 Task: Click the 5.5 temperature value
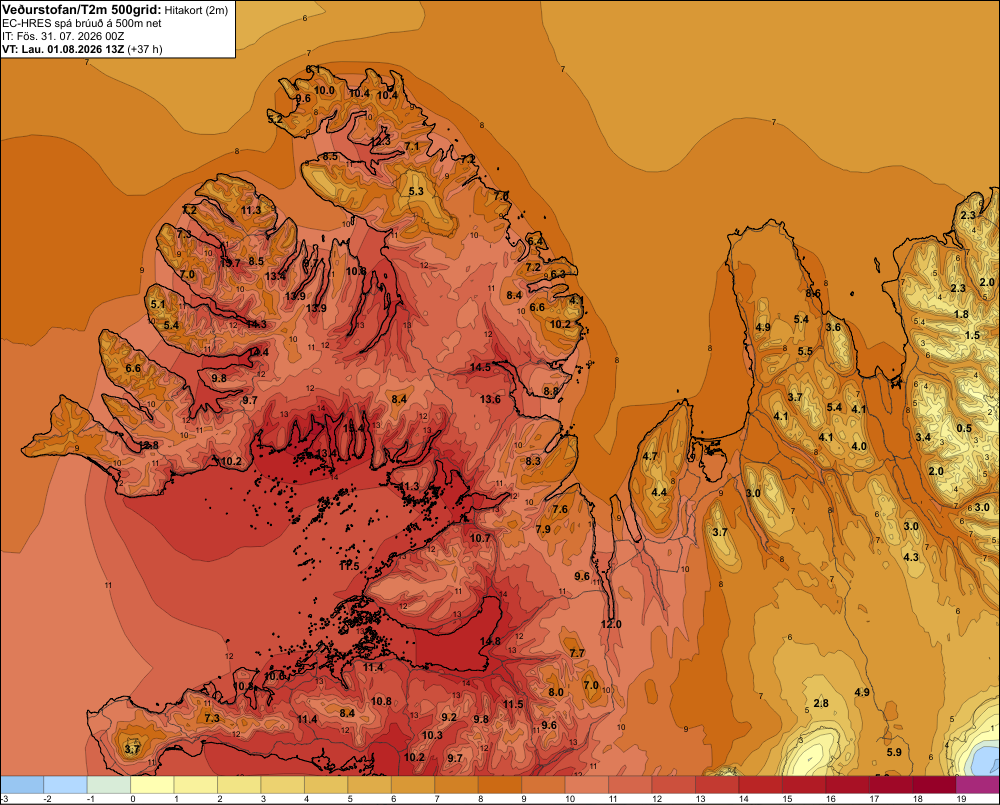pyautogui.click(x=805, y=351)
